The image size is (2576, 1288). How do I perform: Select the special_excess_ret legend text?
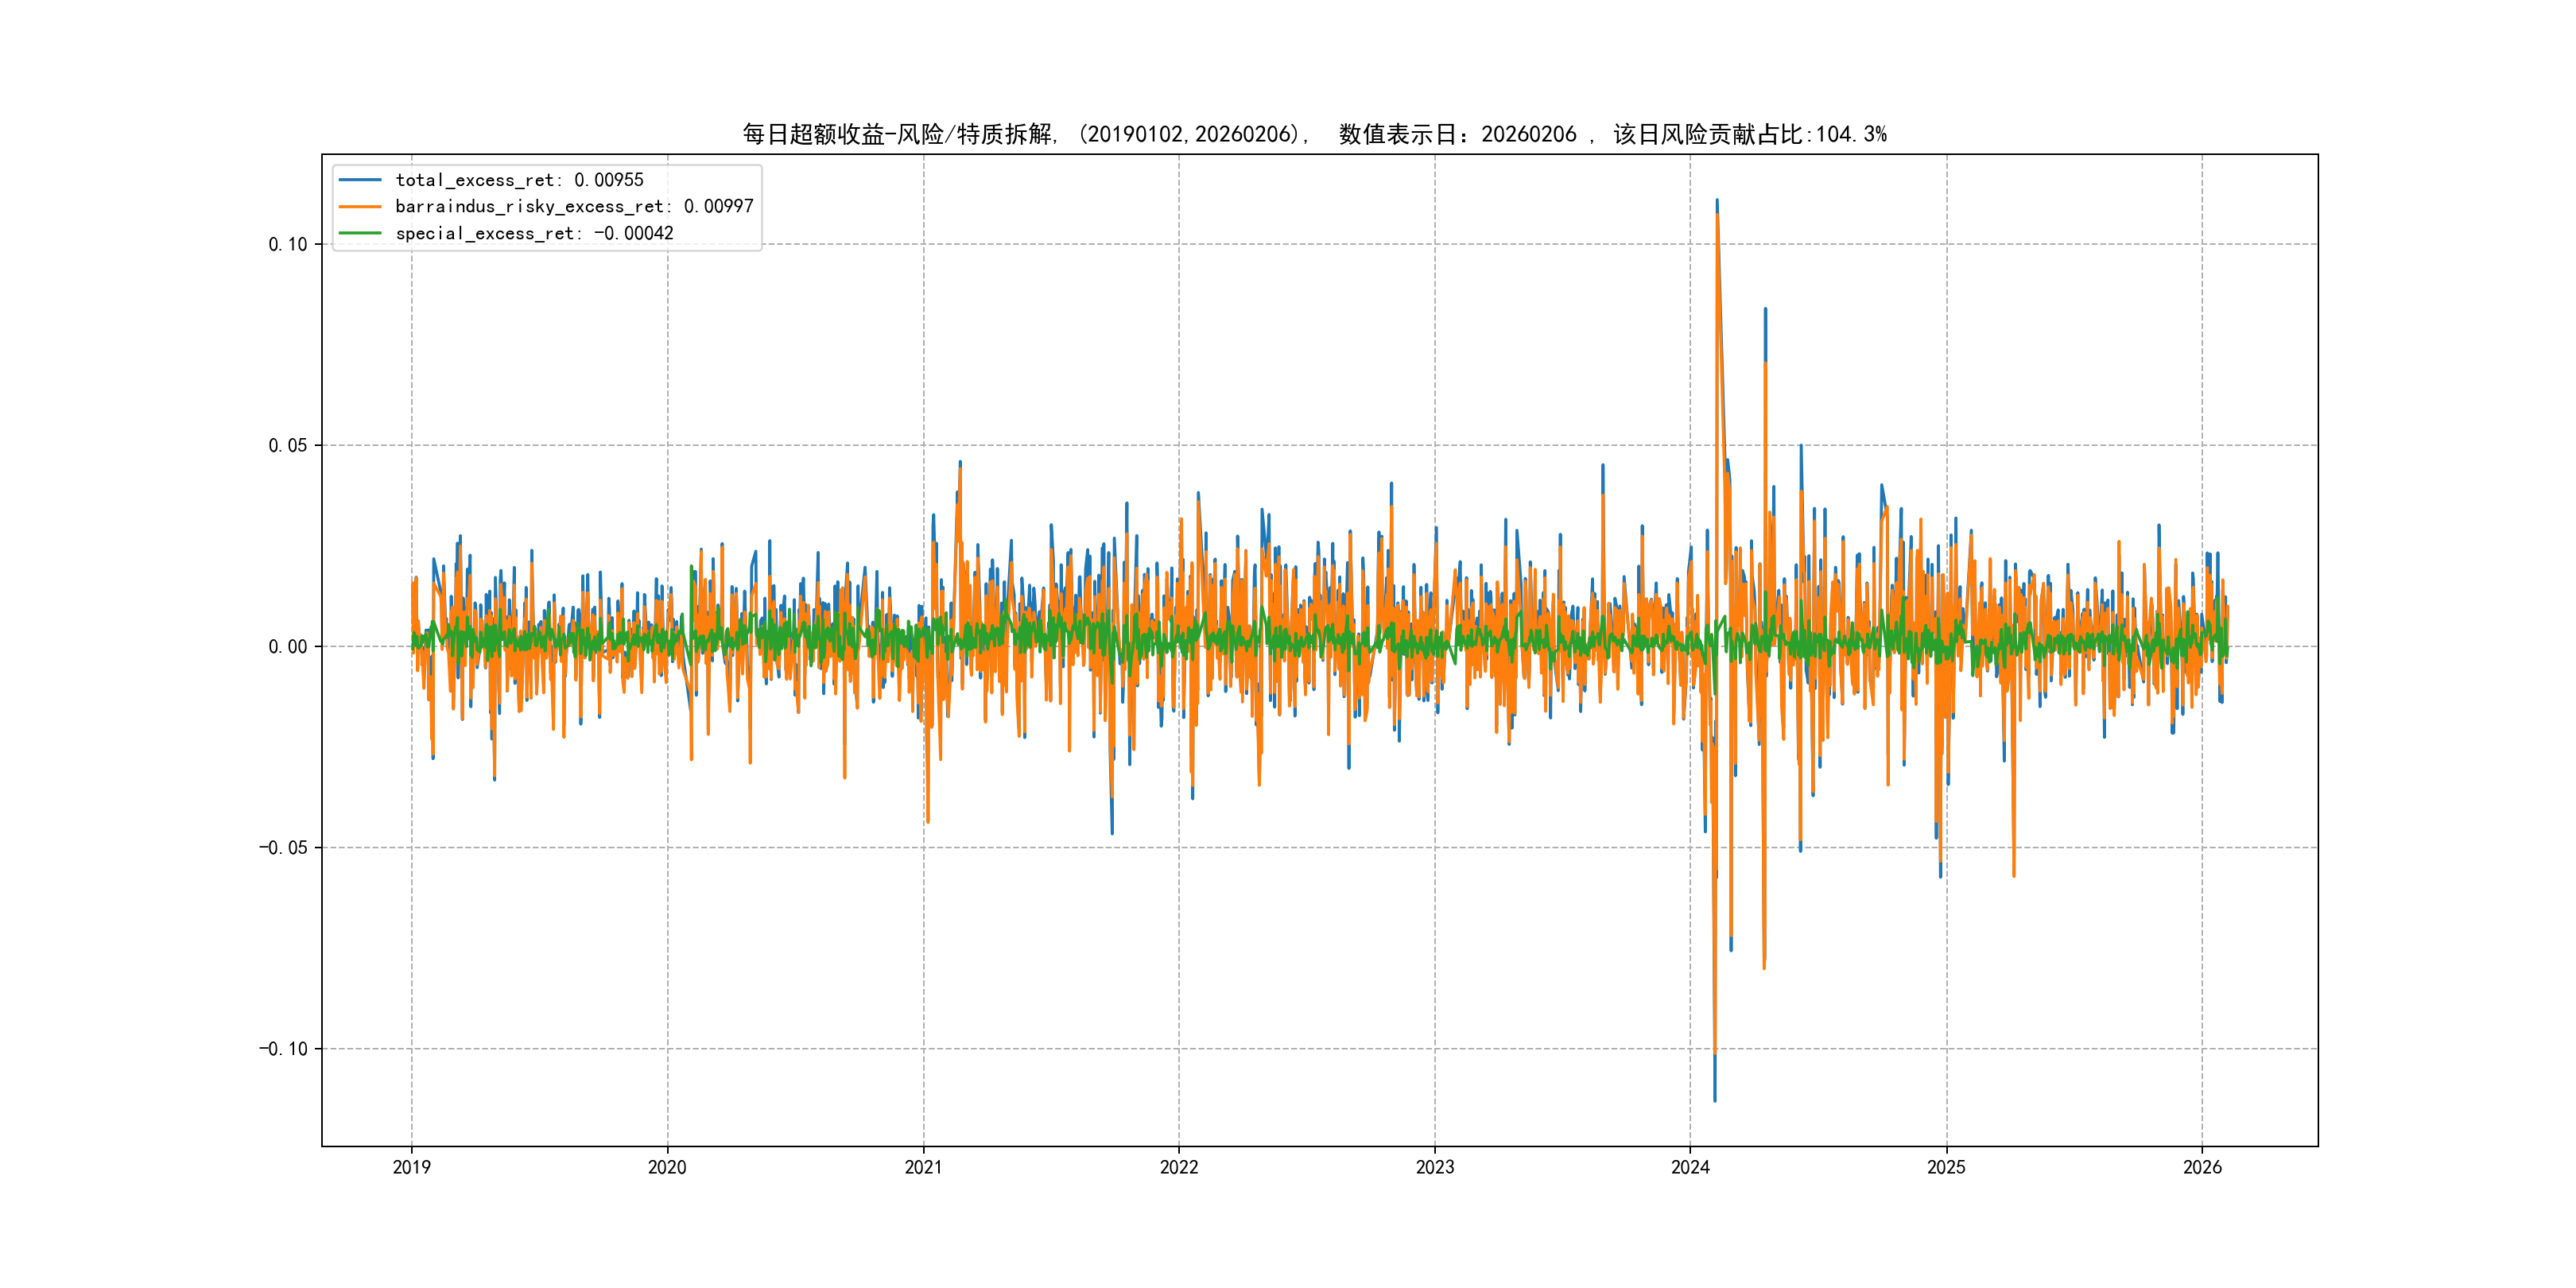534,233
